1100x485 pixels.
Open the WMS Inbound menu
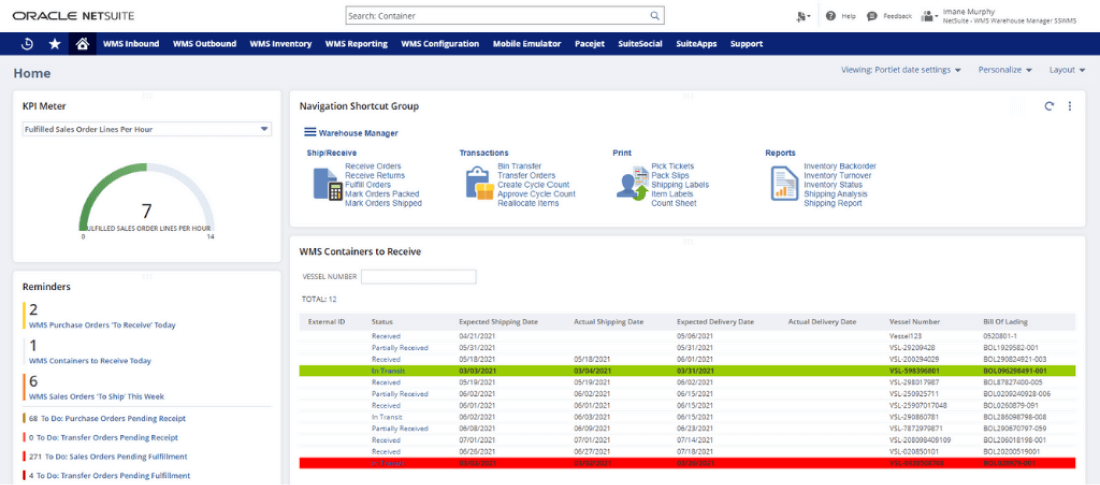click(x=131, y=44)
